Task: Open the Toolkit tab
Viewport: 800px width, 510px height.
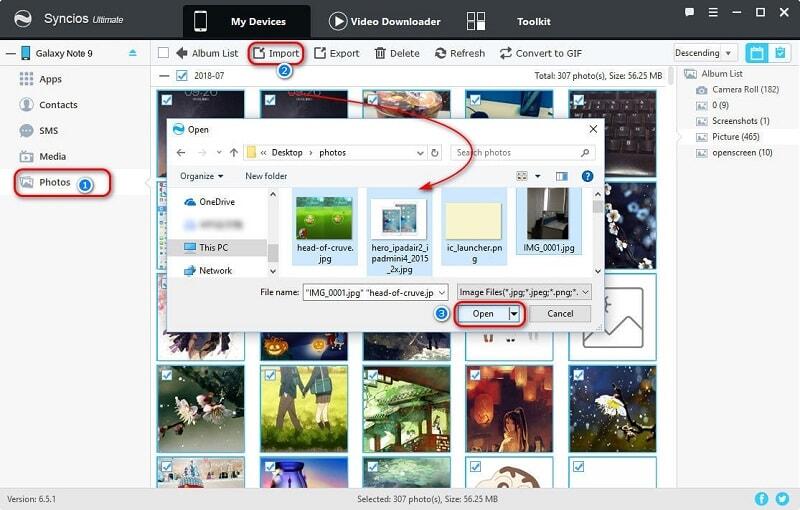Action: point(520,21)
